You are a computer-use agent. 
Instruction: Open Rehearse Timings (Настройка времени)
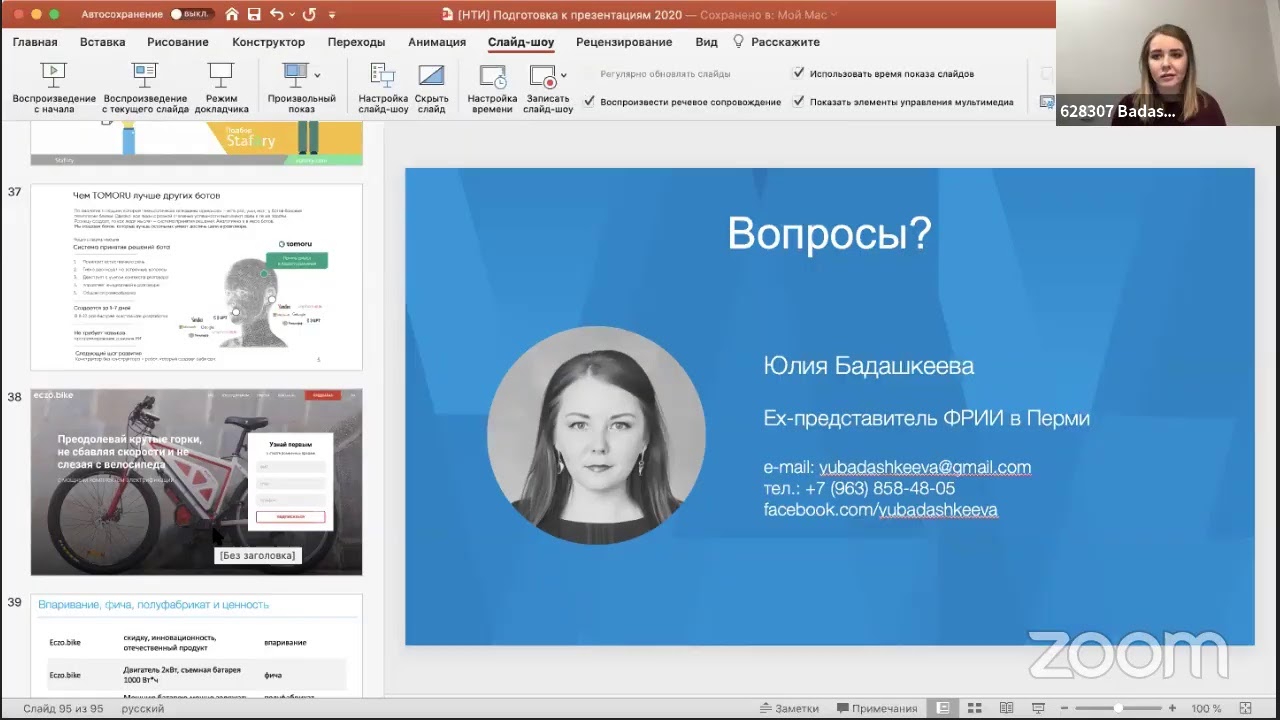[492, 87]
